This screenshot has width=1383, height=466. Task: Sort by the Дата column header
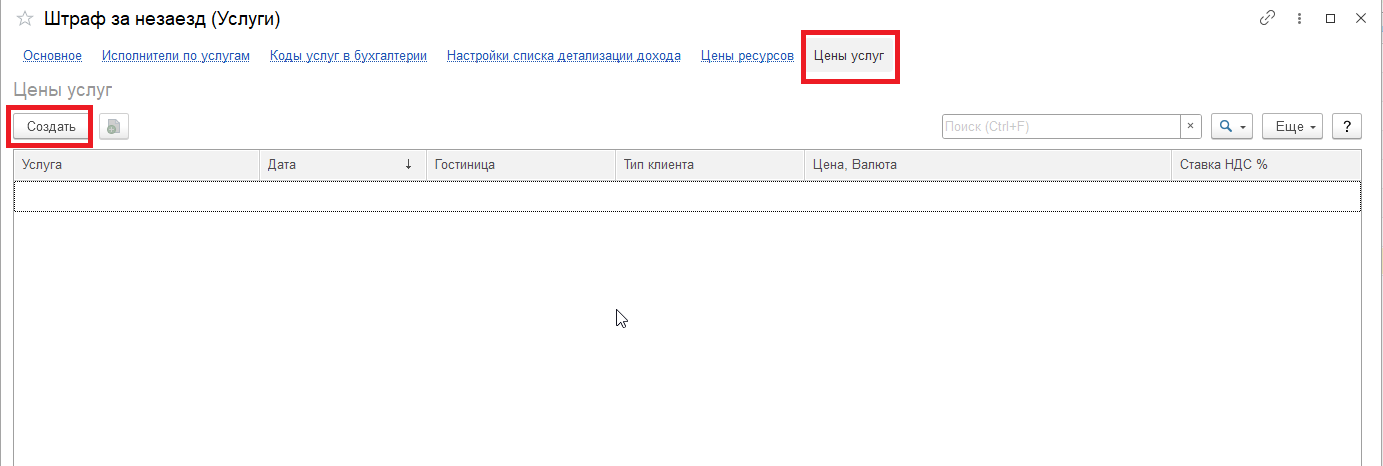pyautogui.click(x=343, y=164)
